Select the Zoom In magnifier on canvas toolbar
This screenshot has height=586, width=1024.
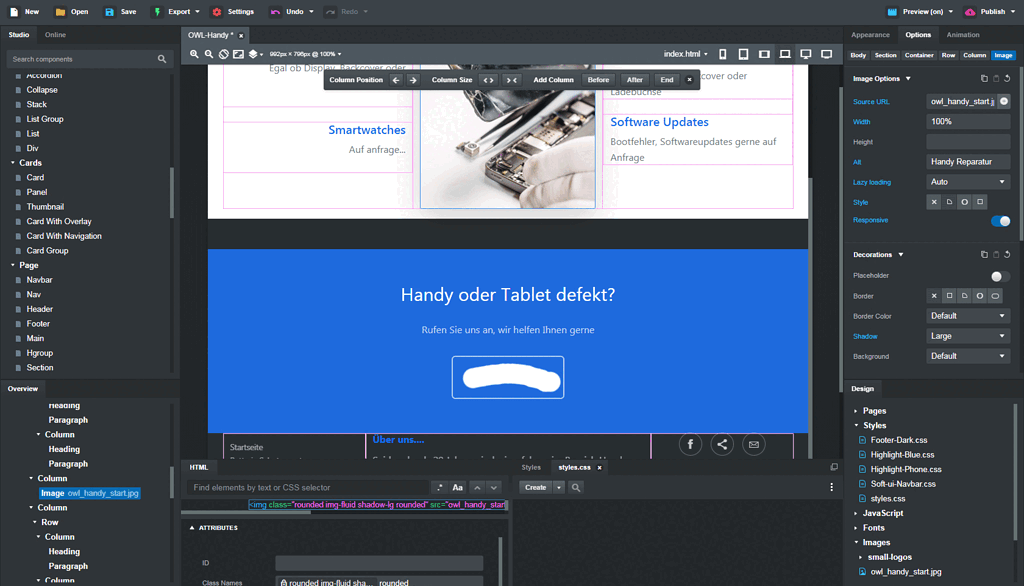[196, 54]
